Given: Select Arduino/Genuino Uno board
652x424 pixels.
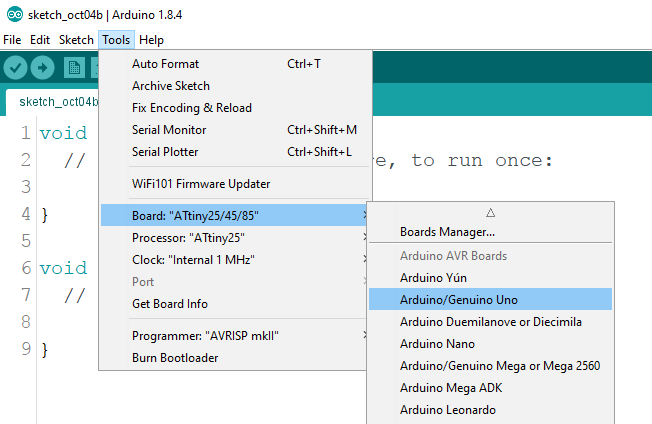Looking at the screenshot, I should (x=459, y=300).
